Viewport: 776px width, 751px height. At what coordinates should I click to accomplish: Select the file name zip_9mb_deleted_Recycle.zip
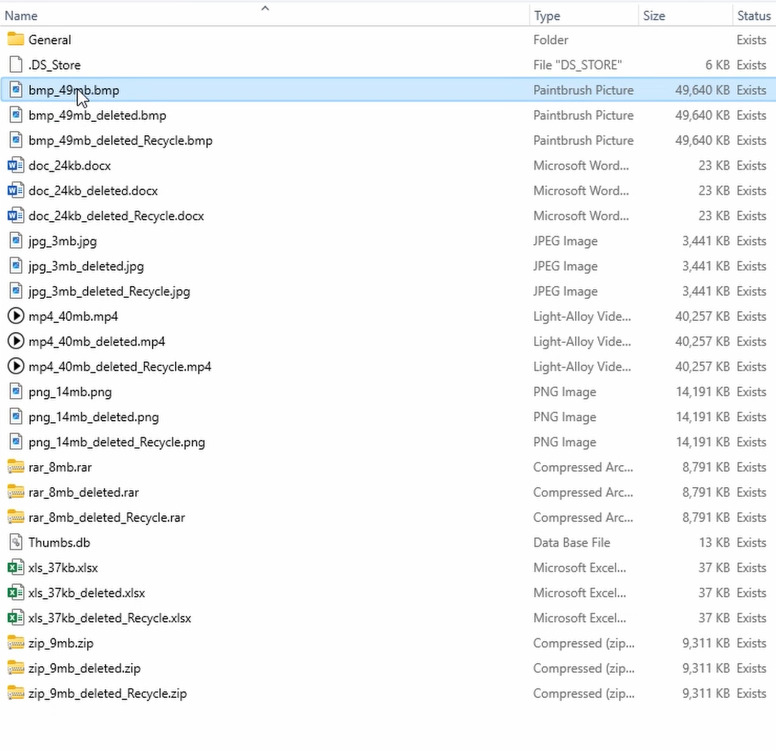point(108,694)
